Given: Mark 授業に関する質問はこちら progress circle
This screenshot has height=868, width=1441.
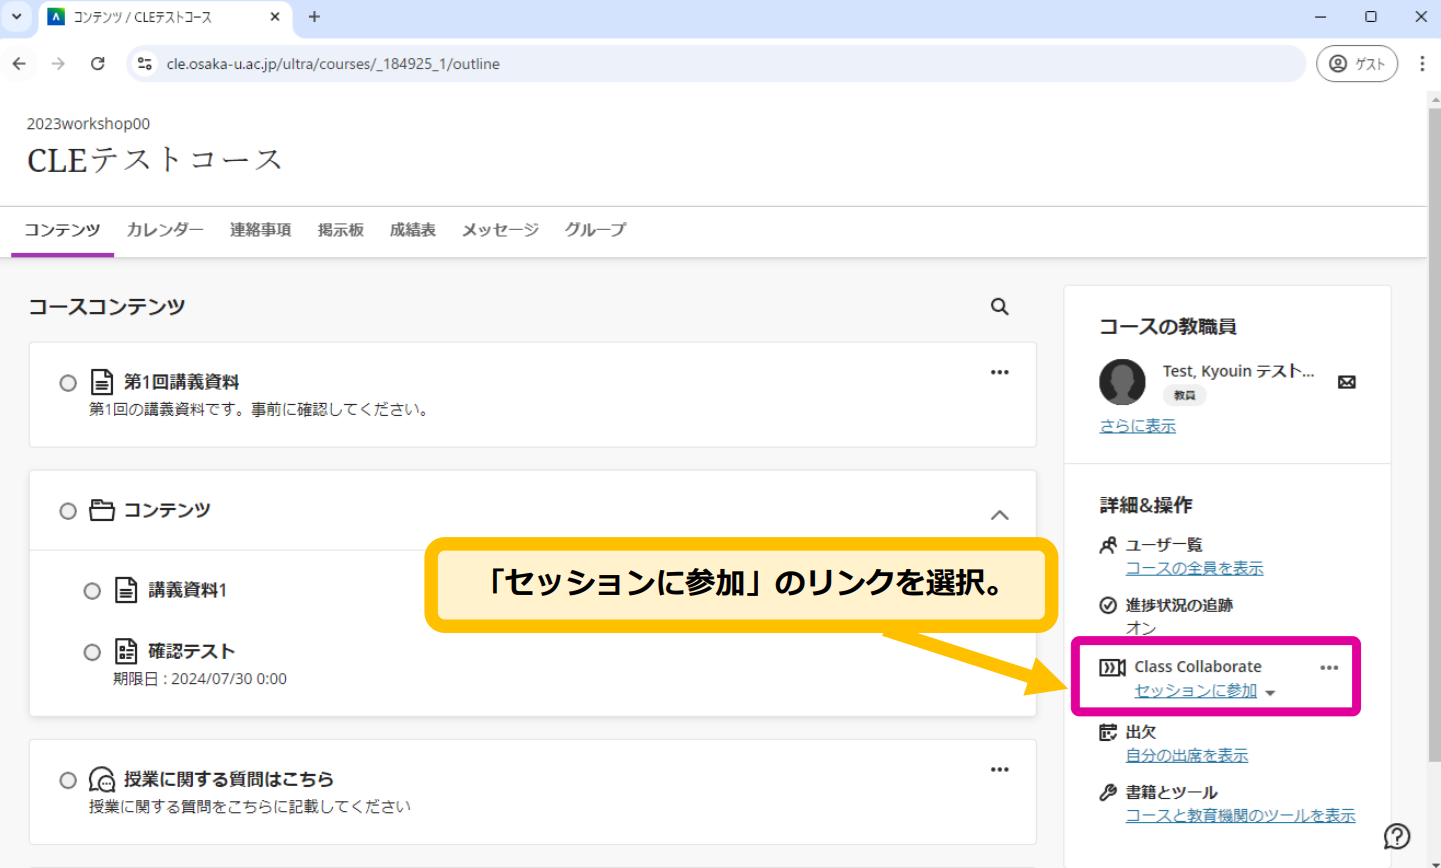Looking at the screenshot, I should (x=68, y=779).
